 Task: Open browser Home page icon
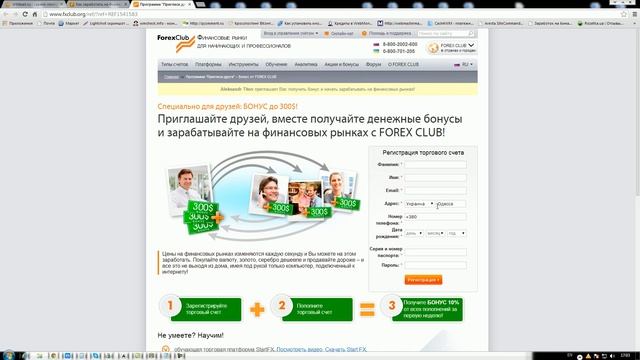pos(35,14)
